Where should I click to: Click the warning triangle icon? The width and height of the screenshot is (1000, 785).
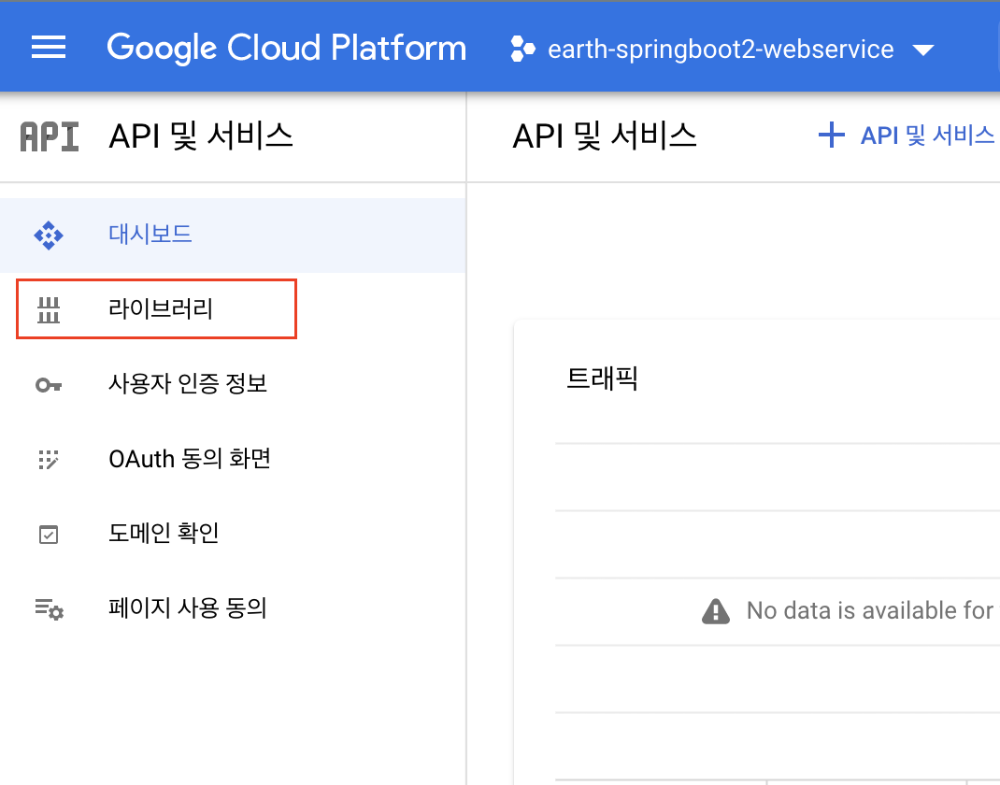point(716,611)
